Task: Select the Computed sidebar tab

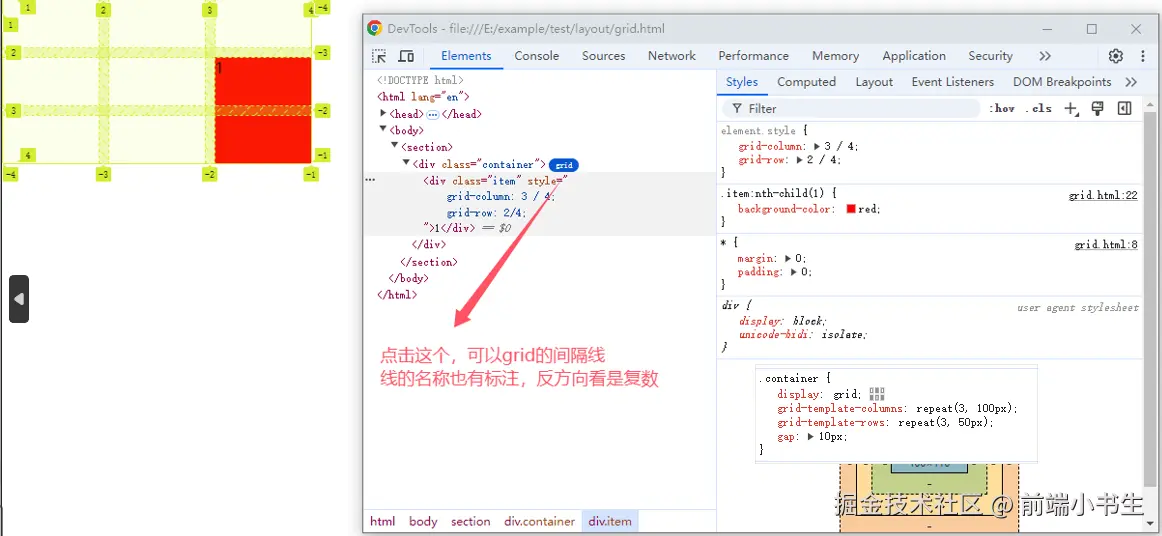Action: (x=806, y=82)
